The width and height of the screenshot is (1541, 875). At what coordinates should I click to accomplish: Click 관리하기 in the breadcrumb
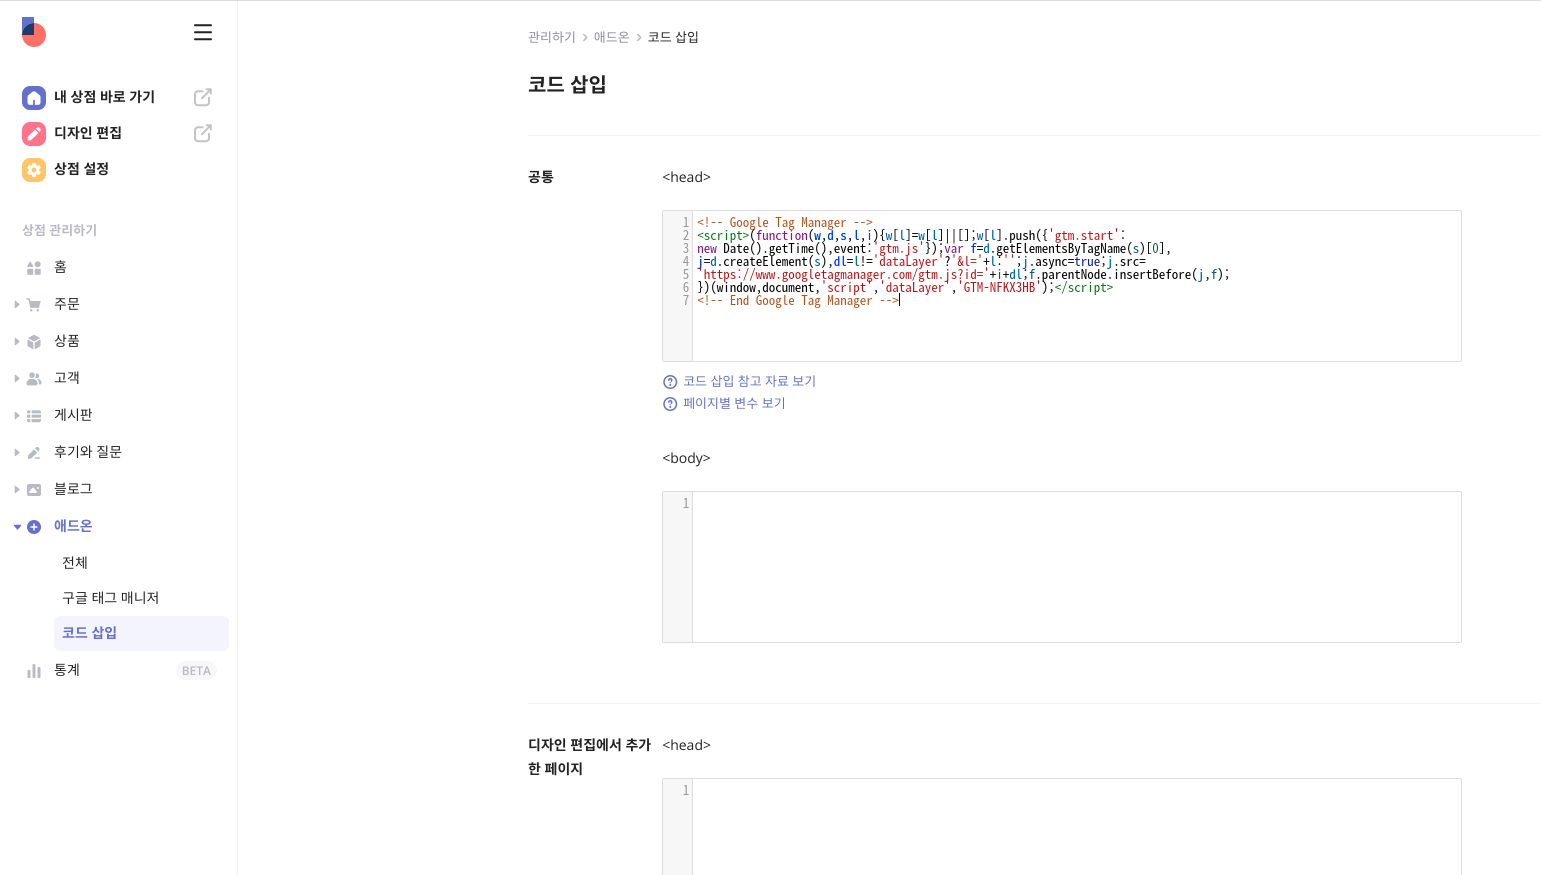pyautogui.click(x=552, y=37)
